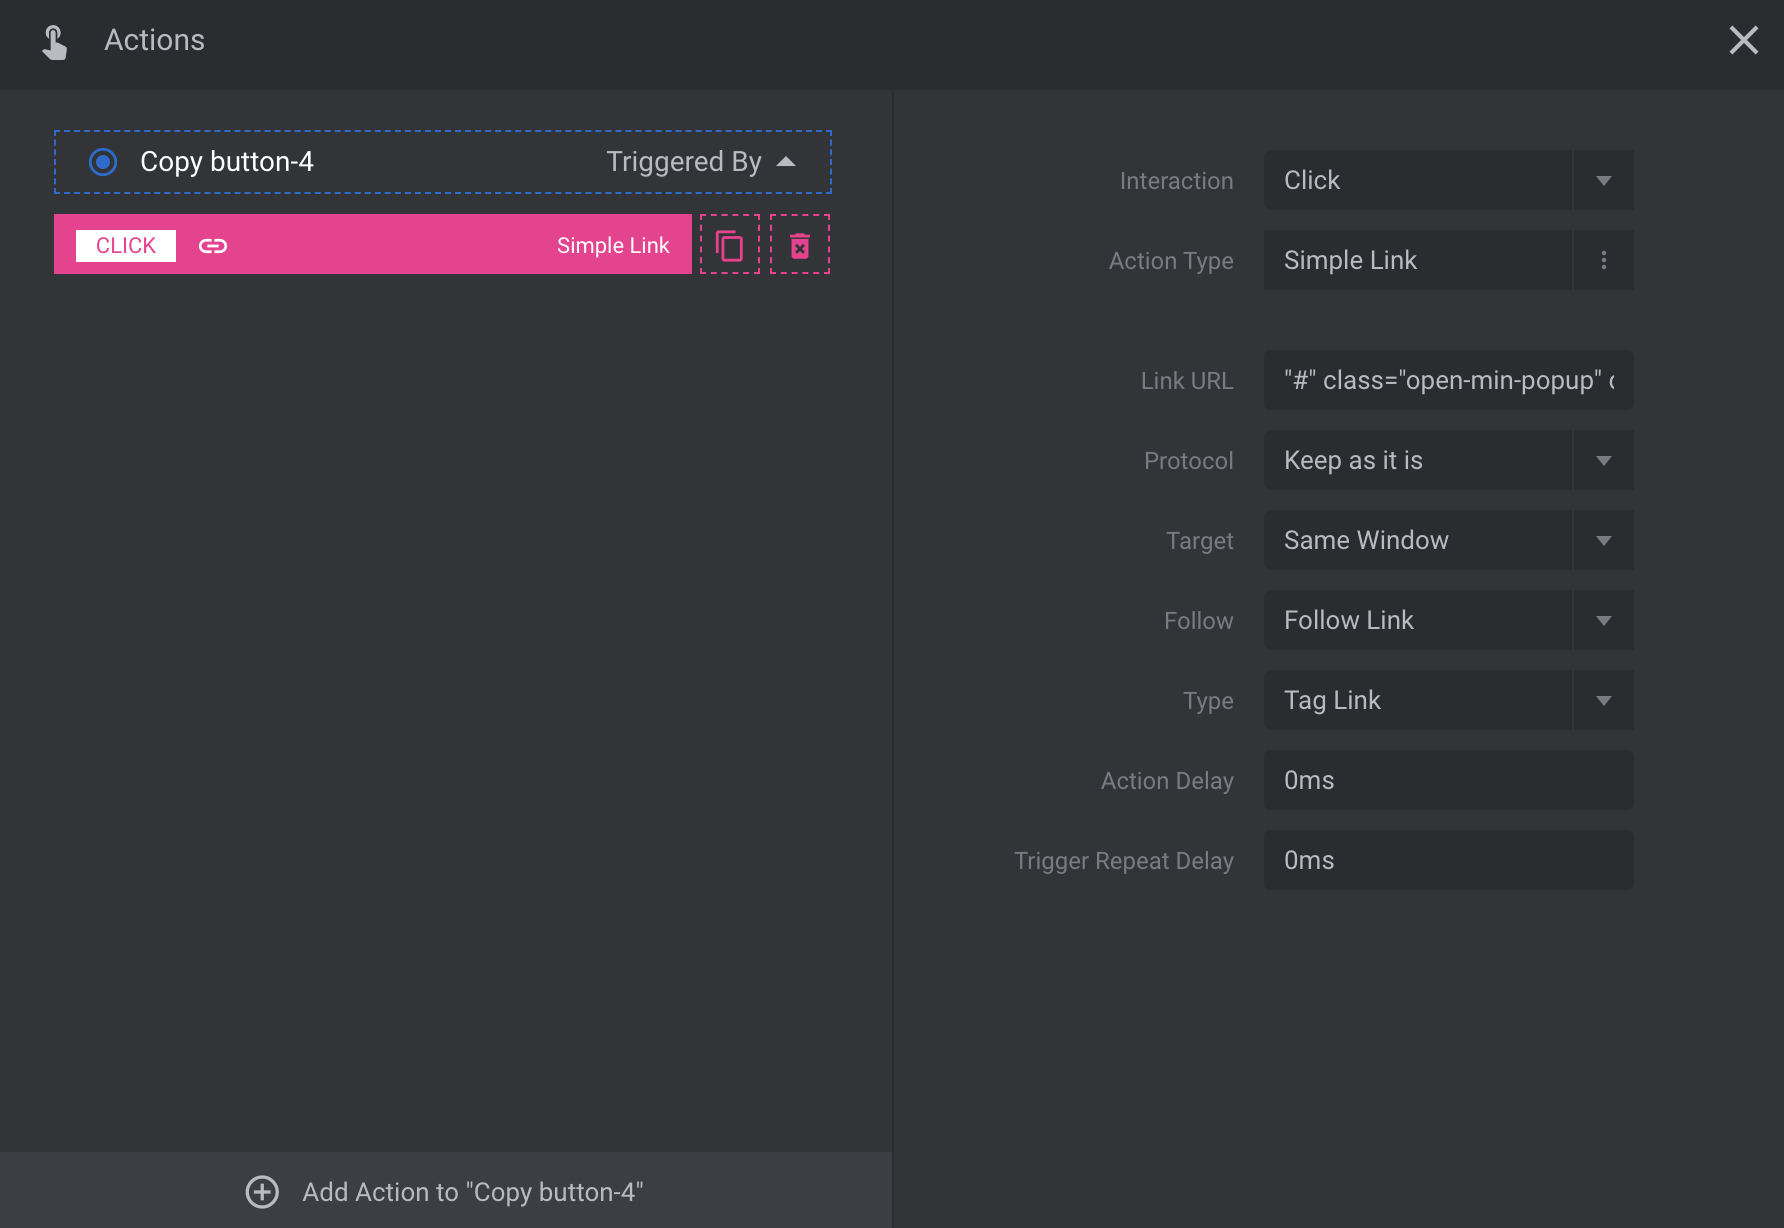Click the Triggered By label

(684, 162)
